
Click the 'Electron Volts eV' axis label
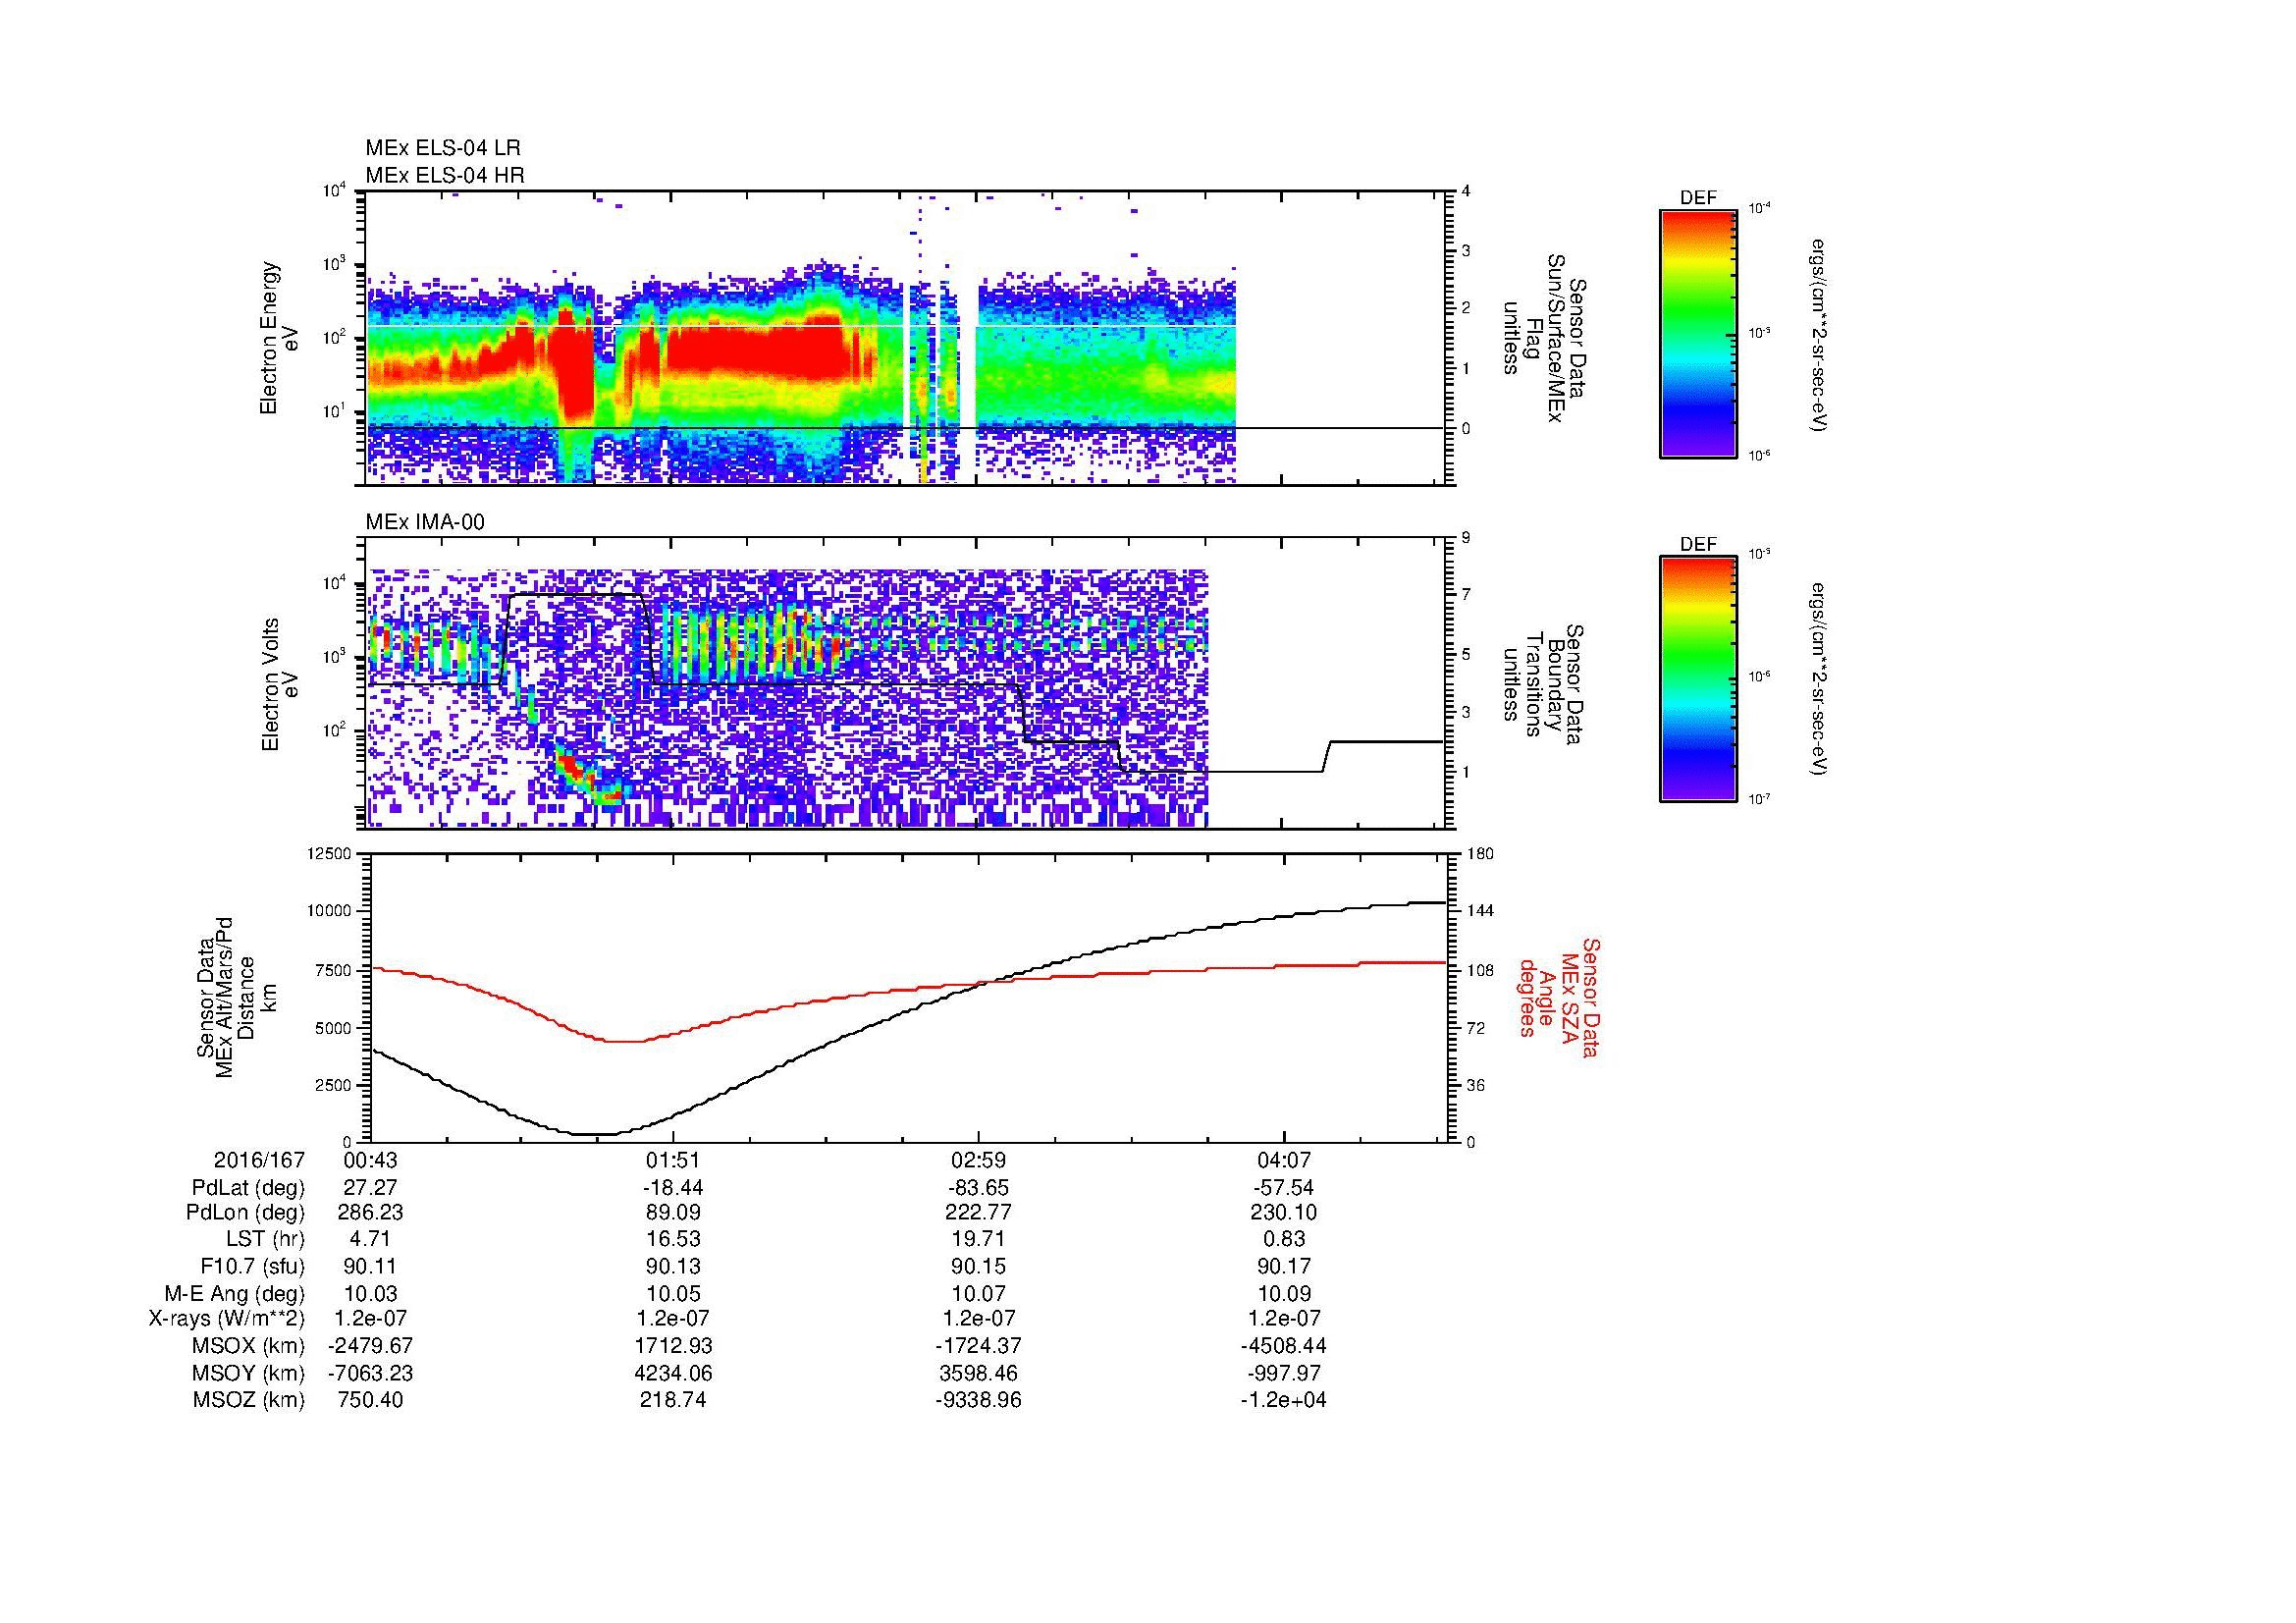[279, 685]
